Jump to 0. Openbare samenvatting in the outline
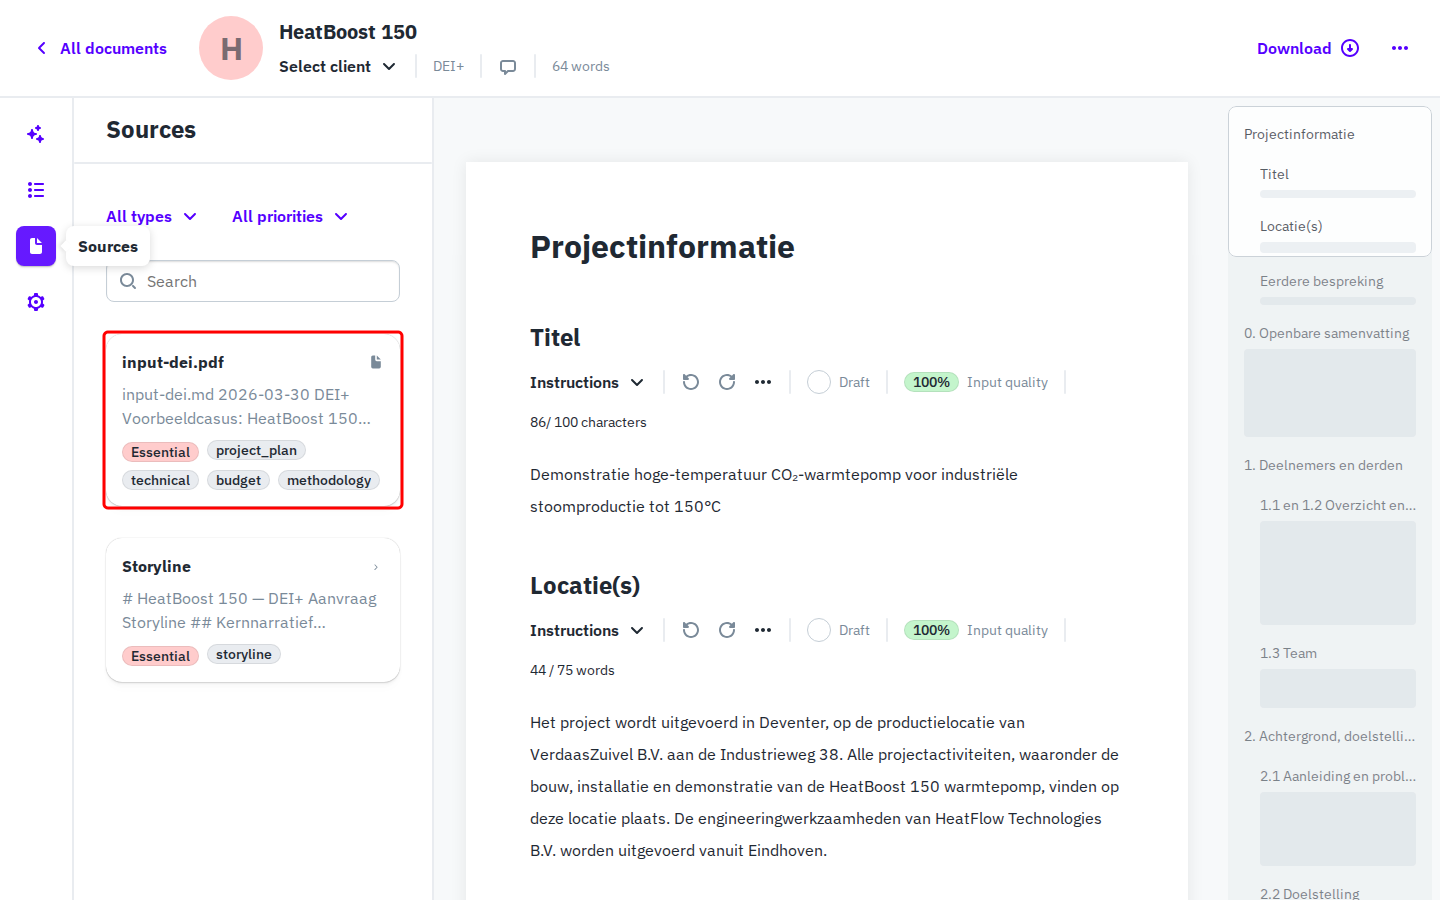The height and width of the screenshot is (900, 1440). pos(1327,333)
